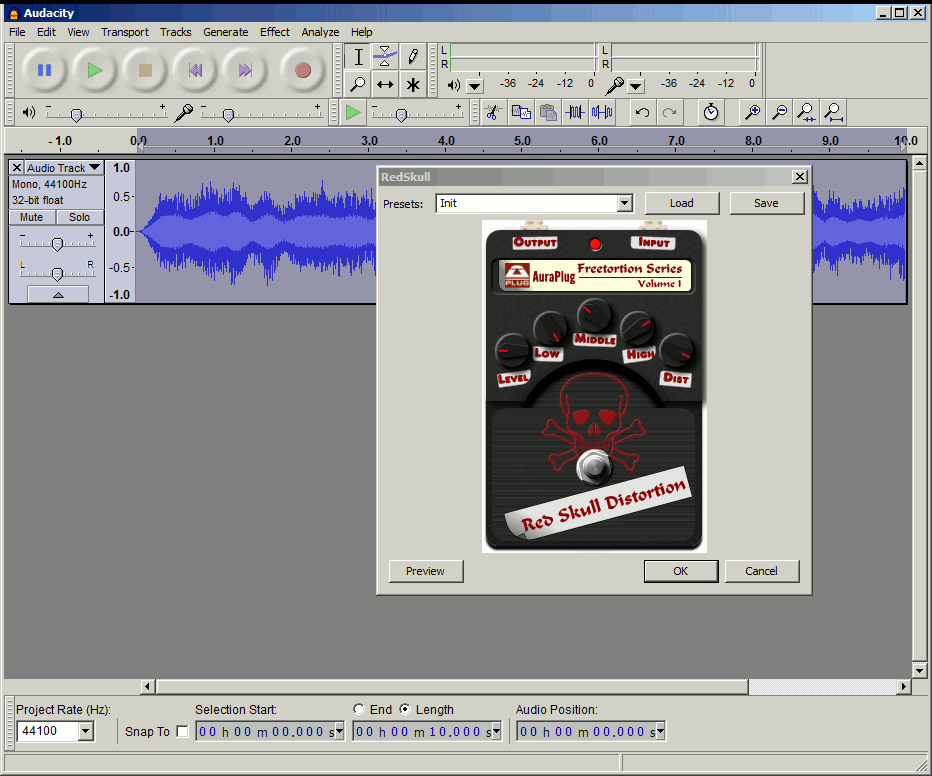
Task: Select the Zoom magnifier tool
Action: click(x=358, y=84)
